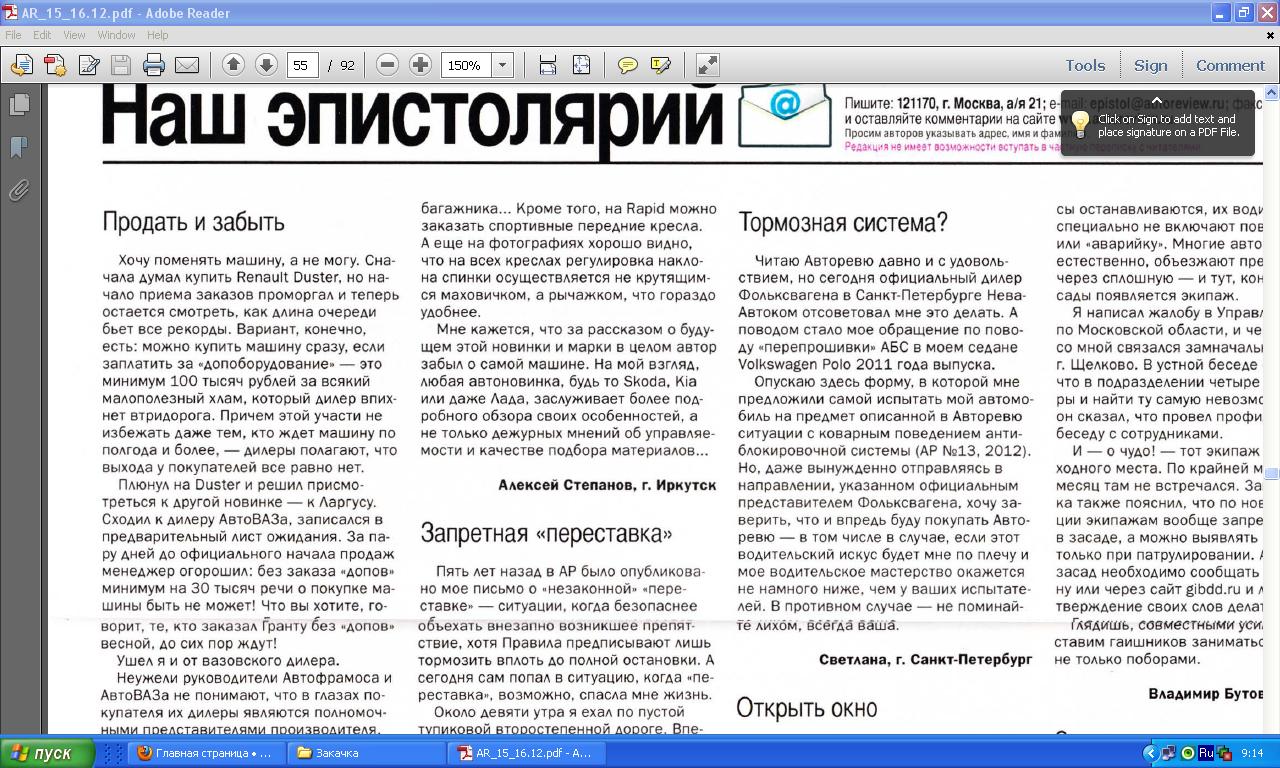Select the Highlight Text tool icon

[661, 65]
